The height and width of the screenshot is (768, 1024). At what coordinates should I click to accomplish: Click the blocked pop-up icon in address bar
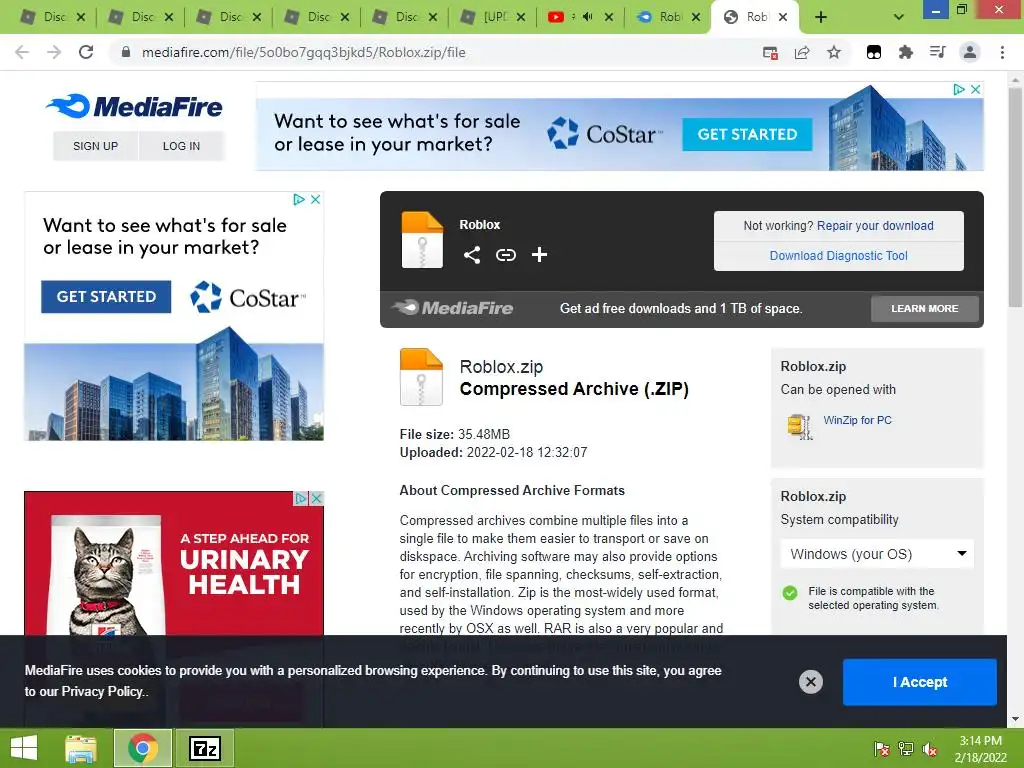[770, 53]
